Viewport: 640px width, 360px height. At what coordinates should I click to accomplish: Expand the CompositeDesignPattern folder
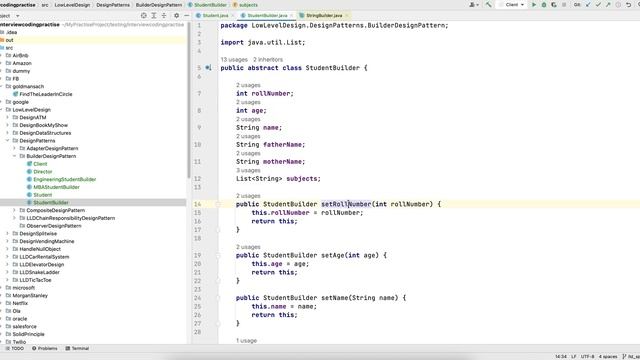click(x=14, y=210)
